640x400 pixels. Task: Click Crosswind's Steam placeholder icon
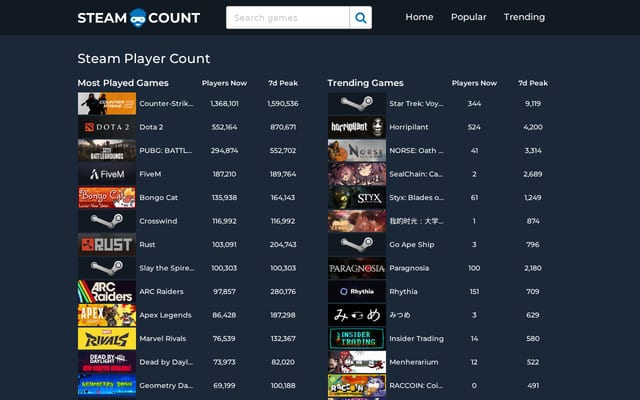107,221
